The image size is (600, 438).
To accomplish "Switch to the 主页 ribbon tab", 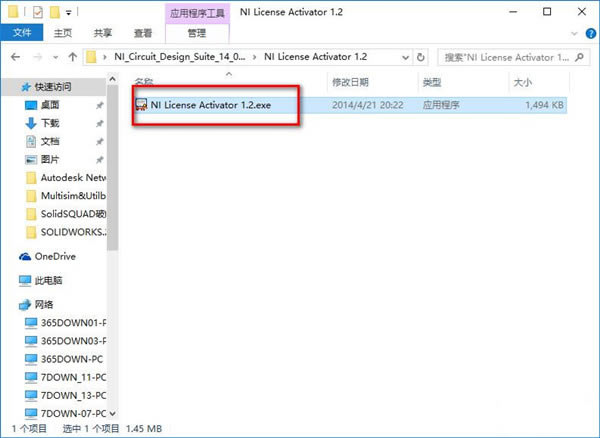I will tap(63, 33).
